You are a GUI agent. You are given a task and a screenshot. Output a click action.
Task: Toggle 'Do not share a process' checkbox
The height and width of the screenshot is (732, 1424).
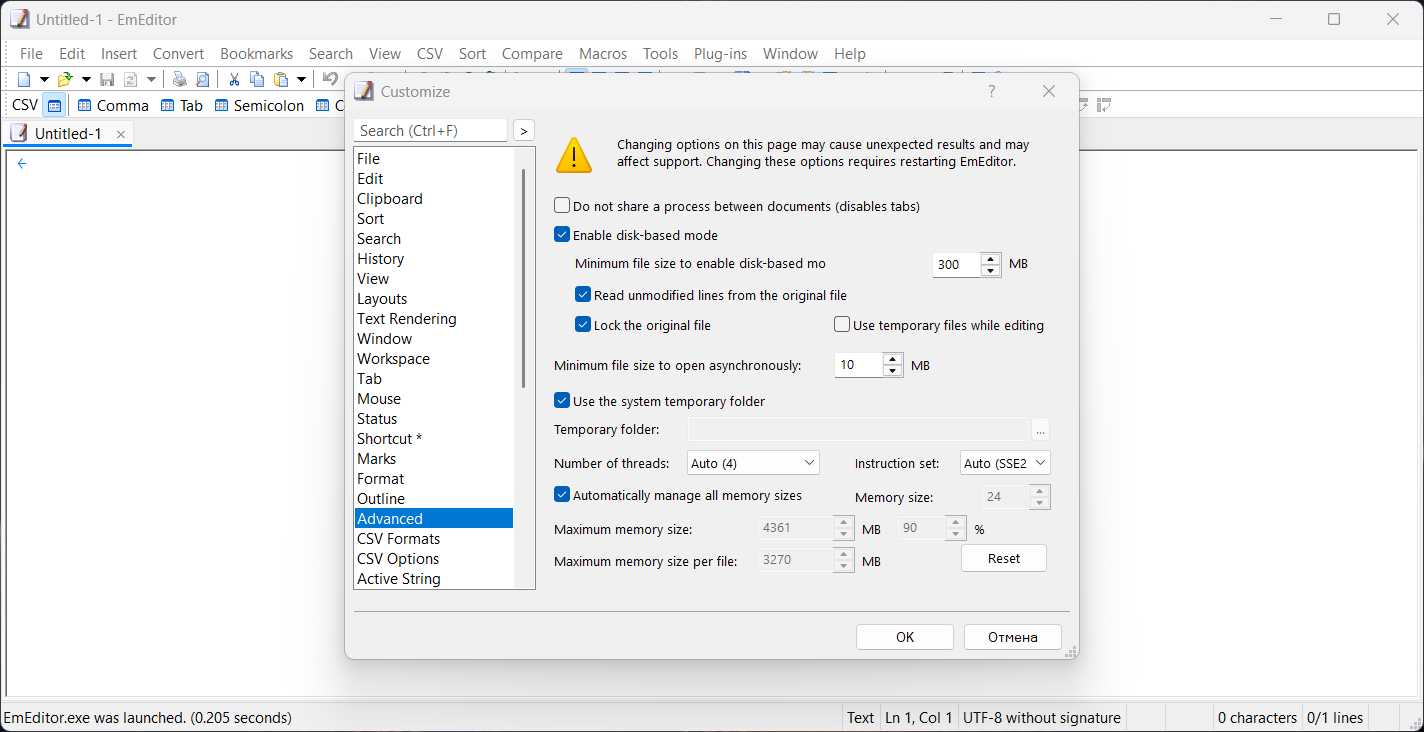point(562,206)
